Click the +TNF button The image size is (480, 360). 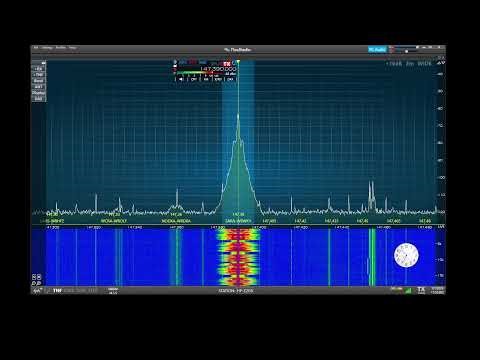tap(39, 75)
